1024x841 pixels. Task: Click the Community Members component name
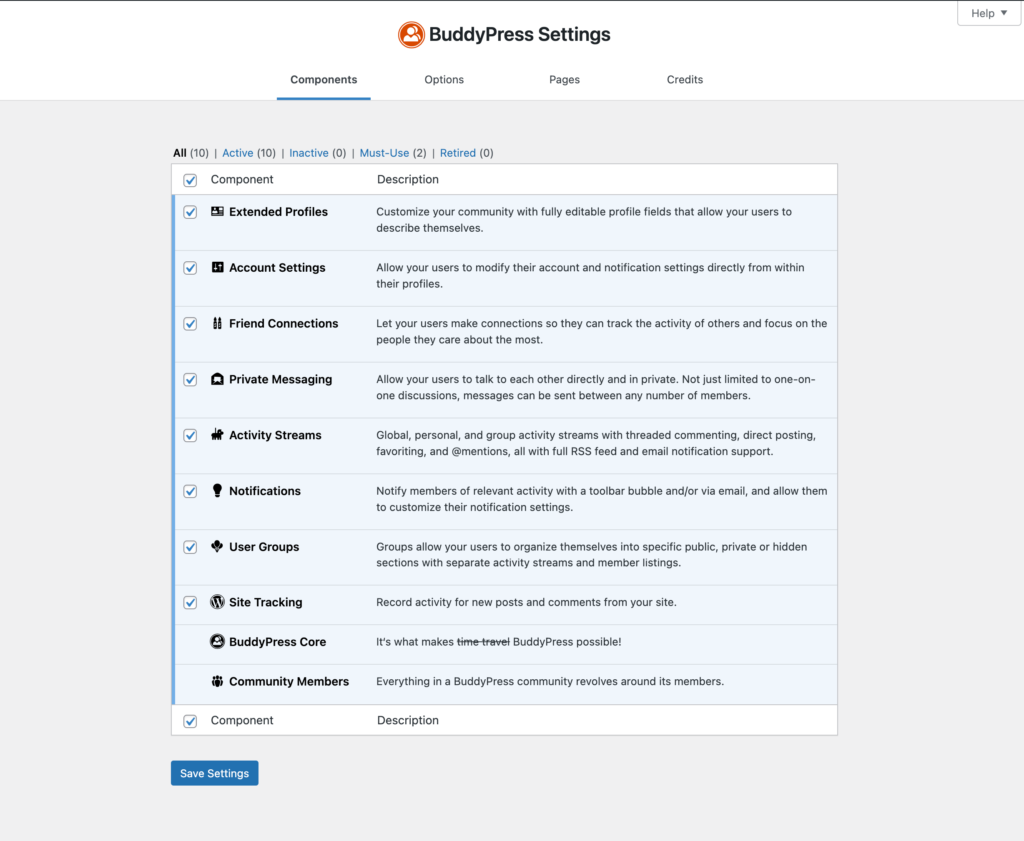click(x=289, y=681)
